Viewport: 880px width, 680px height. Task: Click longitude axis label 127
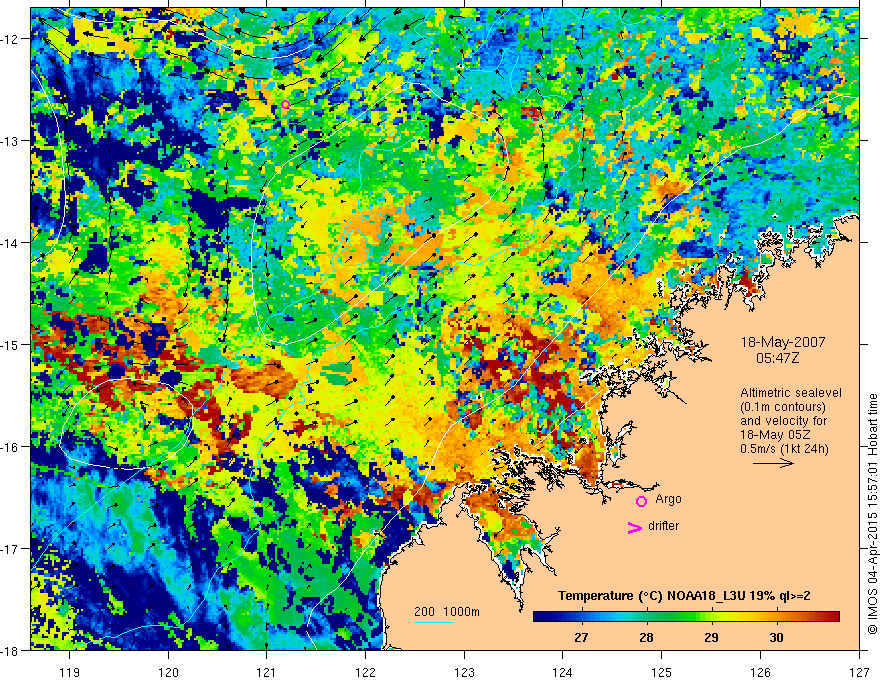[x=859, y=672]
